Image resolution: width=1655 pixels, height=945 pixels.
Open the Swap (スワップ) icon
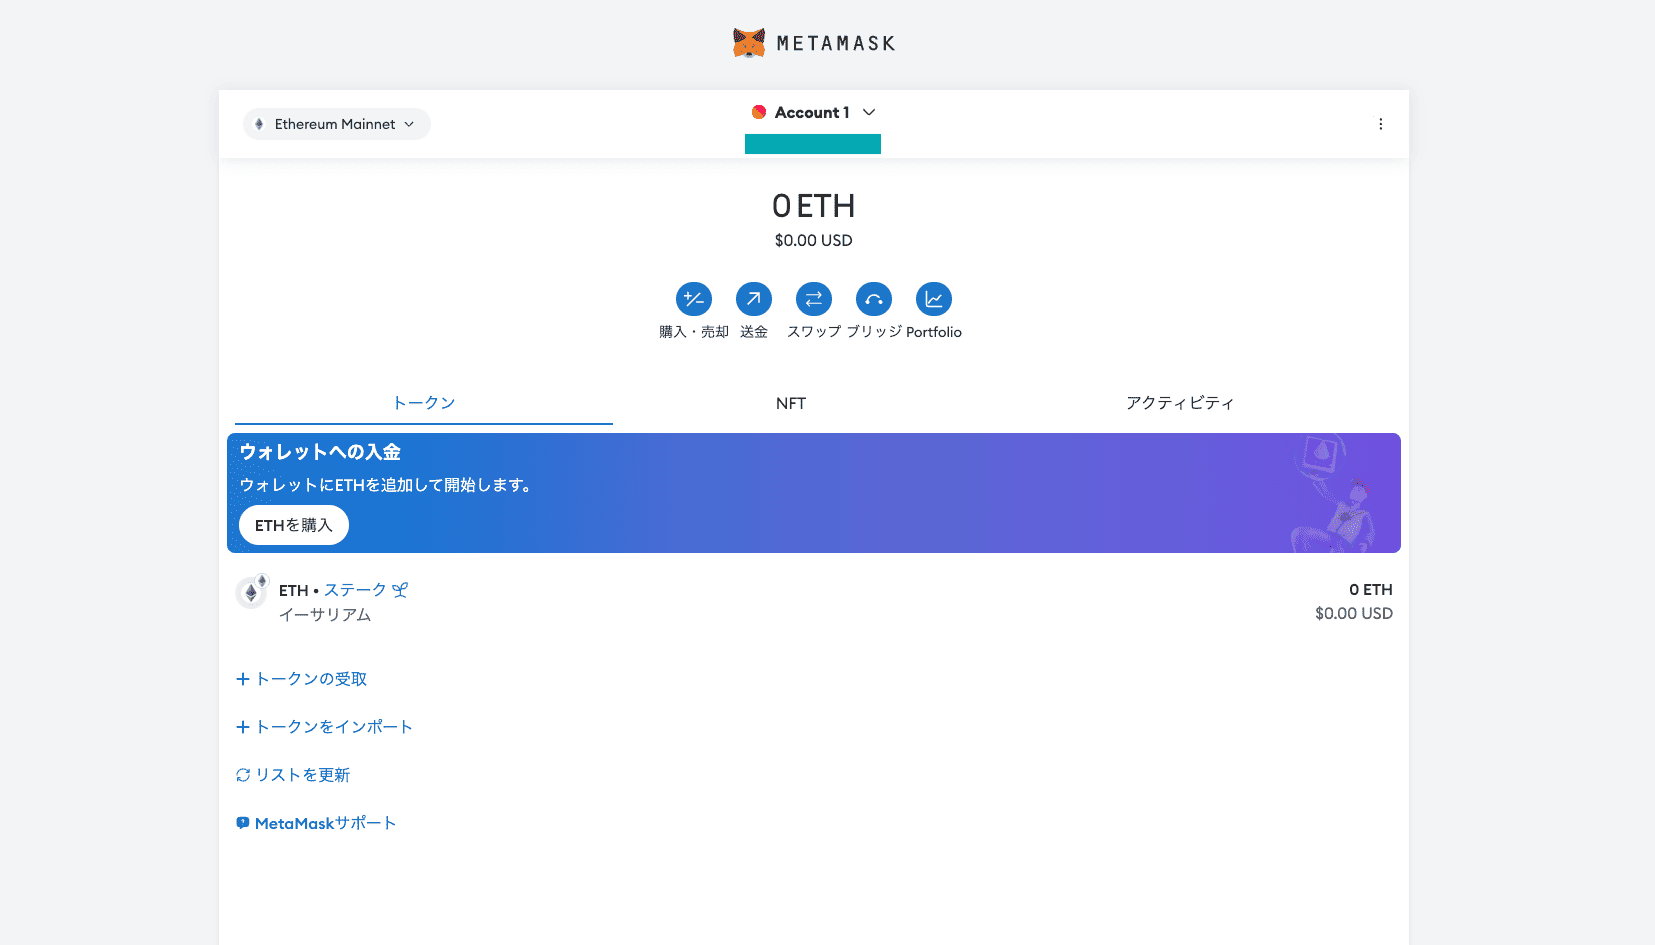click(x=813, y=299)
